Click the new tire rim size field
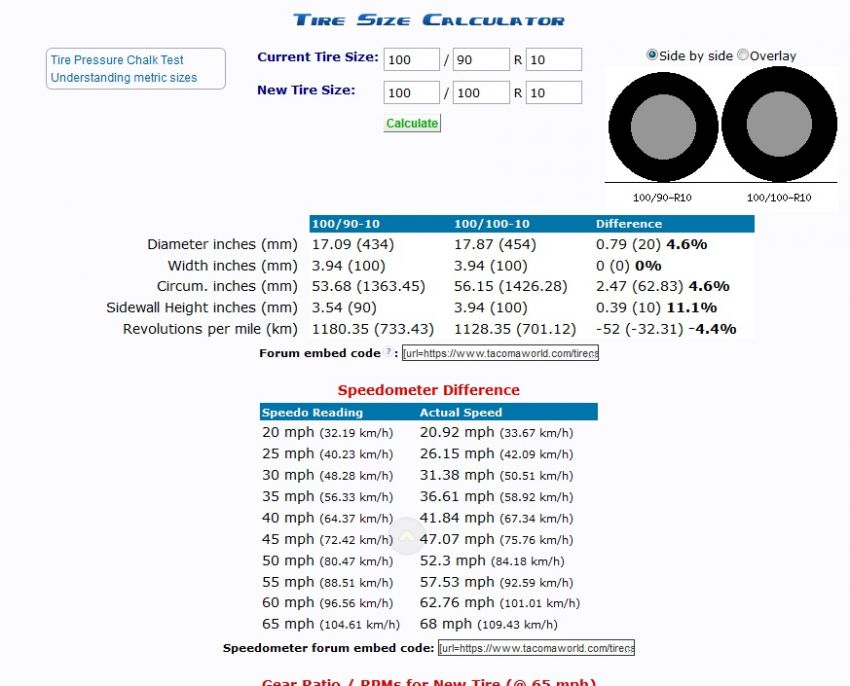This screenshot has width=850, height=686. tap(553, 93)
